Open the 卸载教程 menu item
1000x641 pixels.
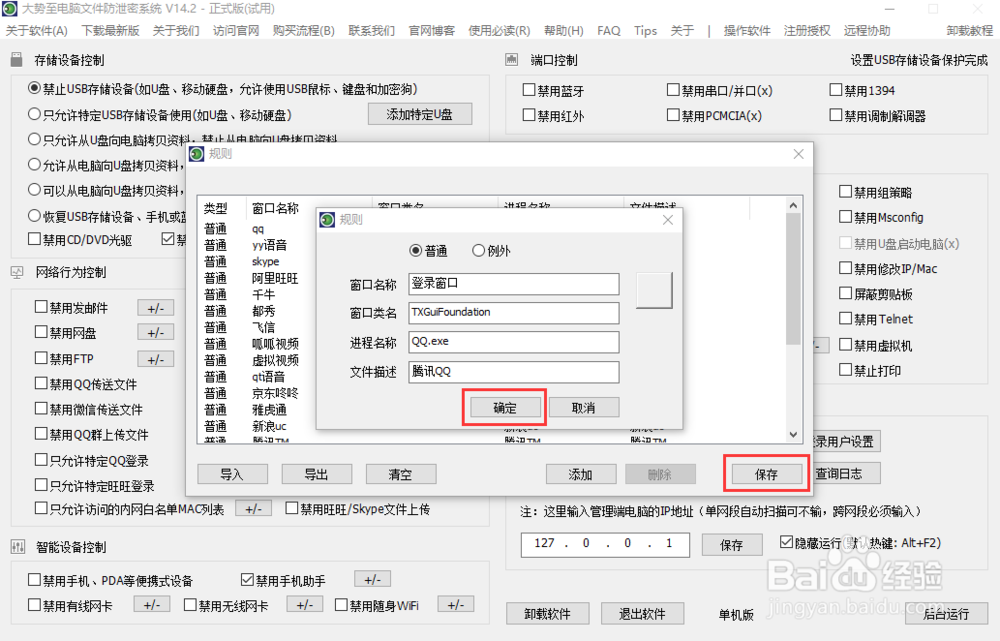point(970,31)
